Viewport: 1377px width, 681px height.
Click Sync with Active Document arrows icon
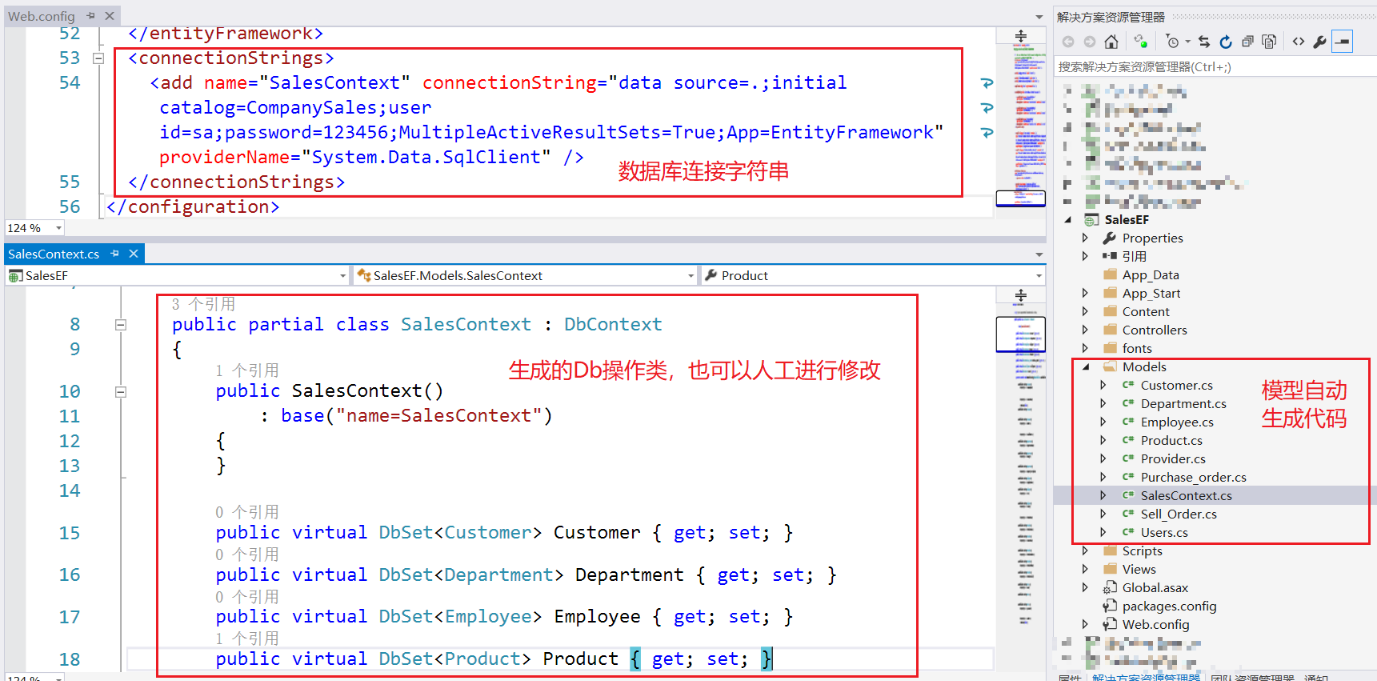(1204, 42)
